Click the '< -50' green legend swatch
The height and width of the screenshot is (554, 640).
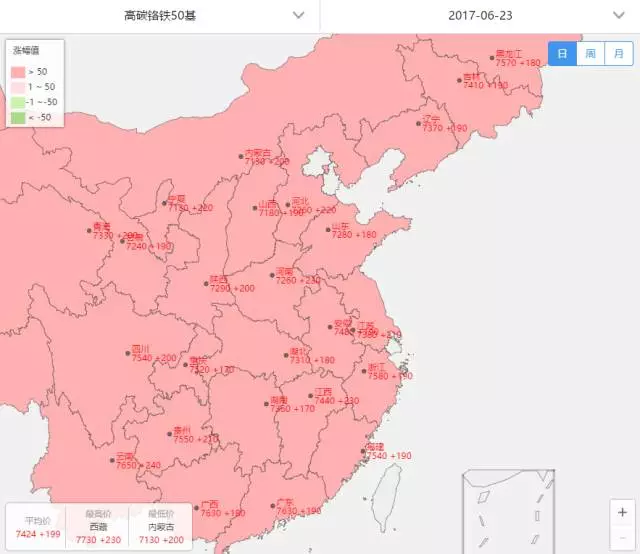pyautogui.click(x=17, y=117)
